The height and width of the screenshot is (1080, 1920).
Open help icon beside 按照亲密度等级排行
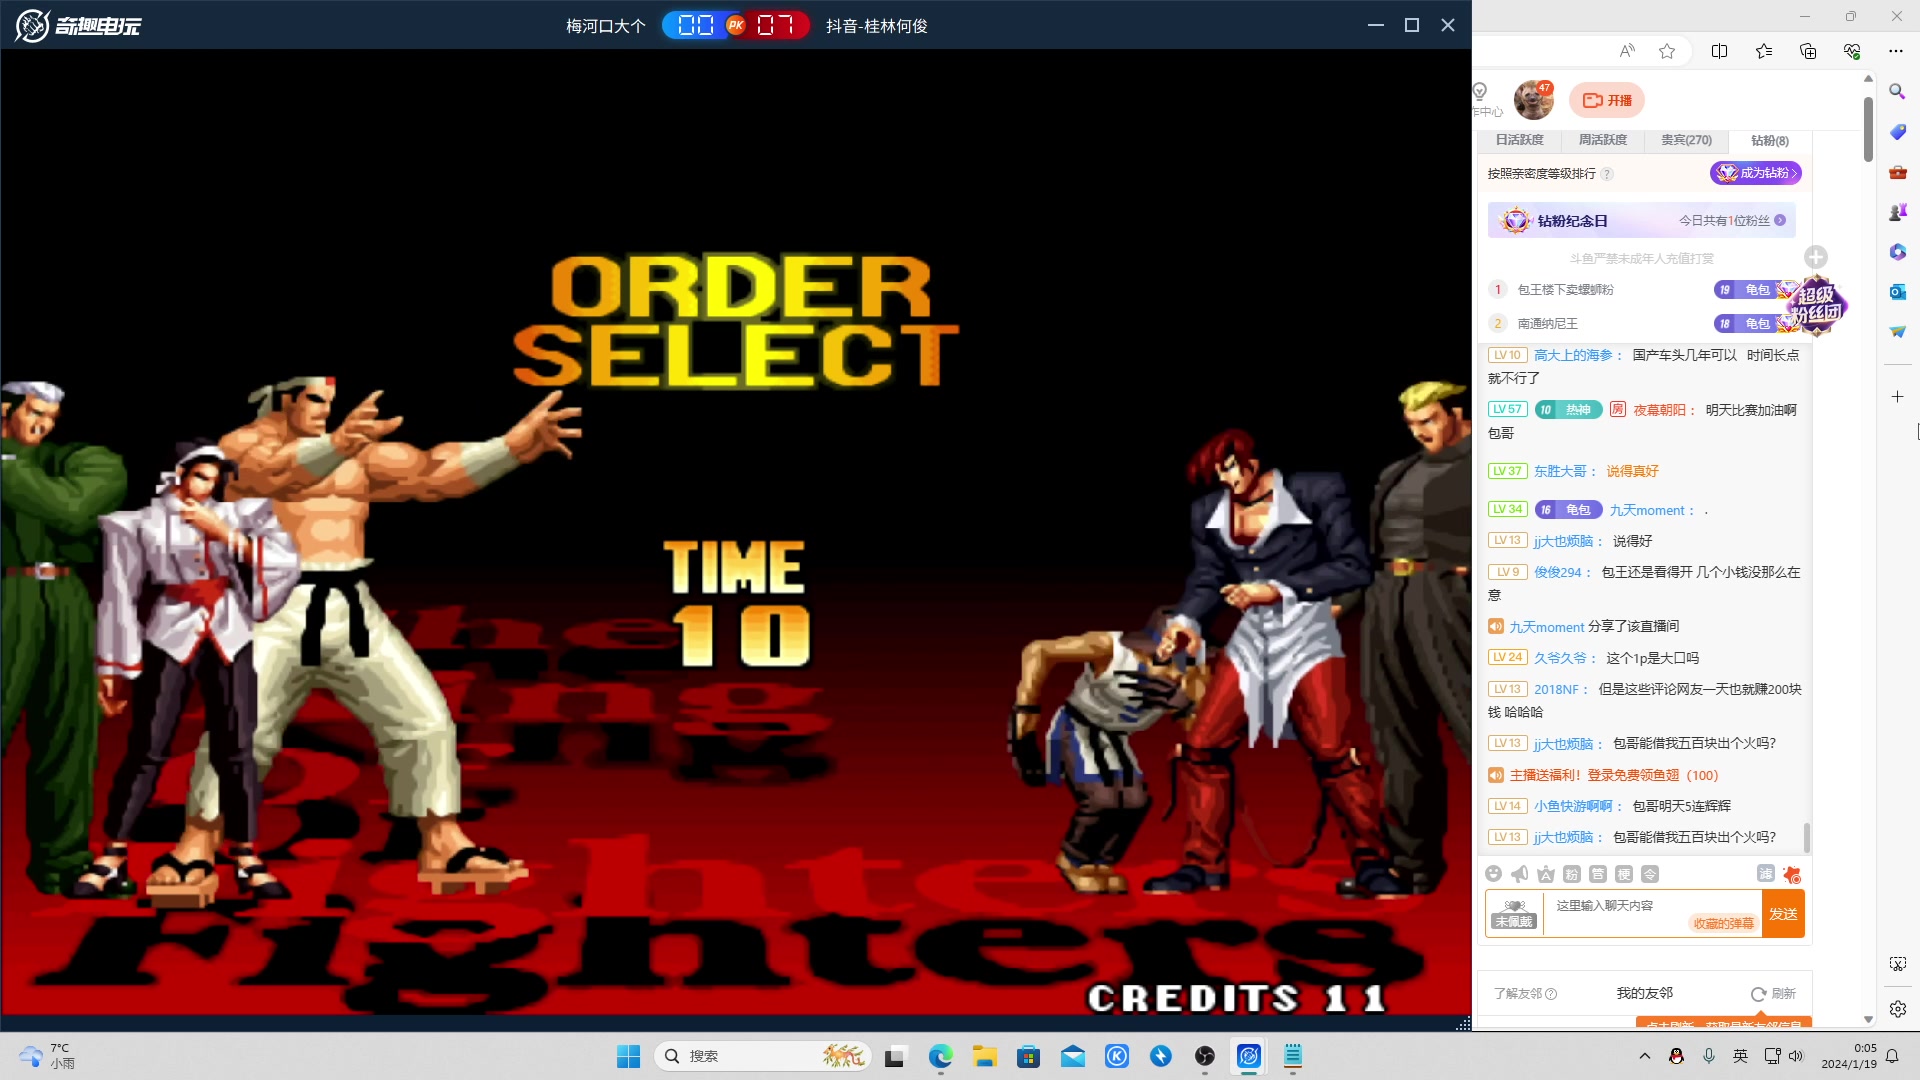pos(1607,174)
